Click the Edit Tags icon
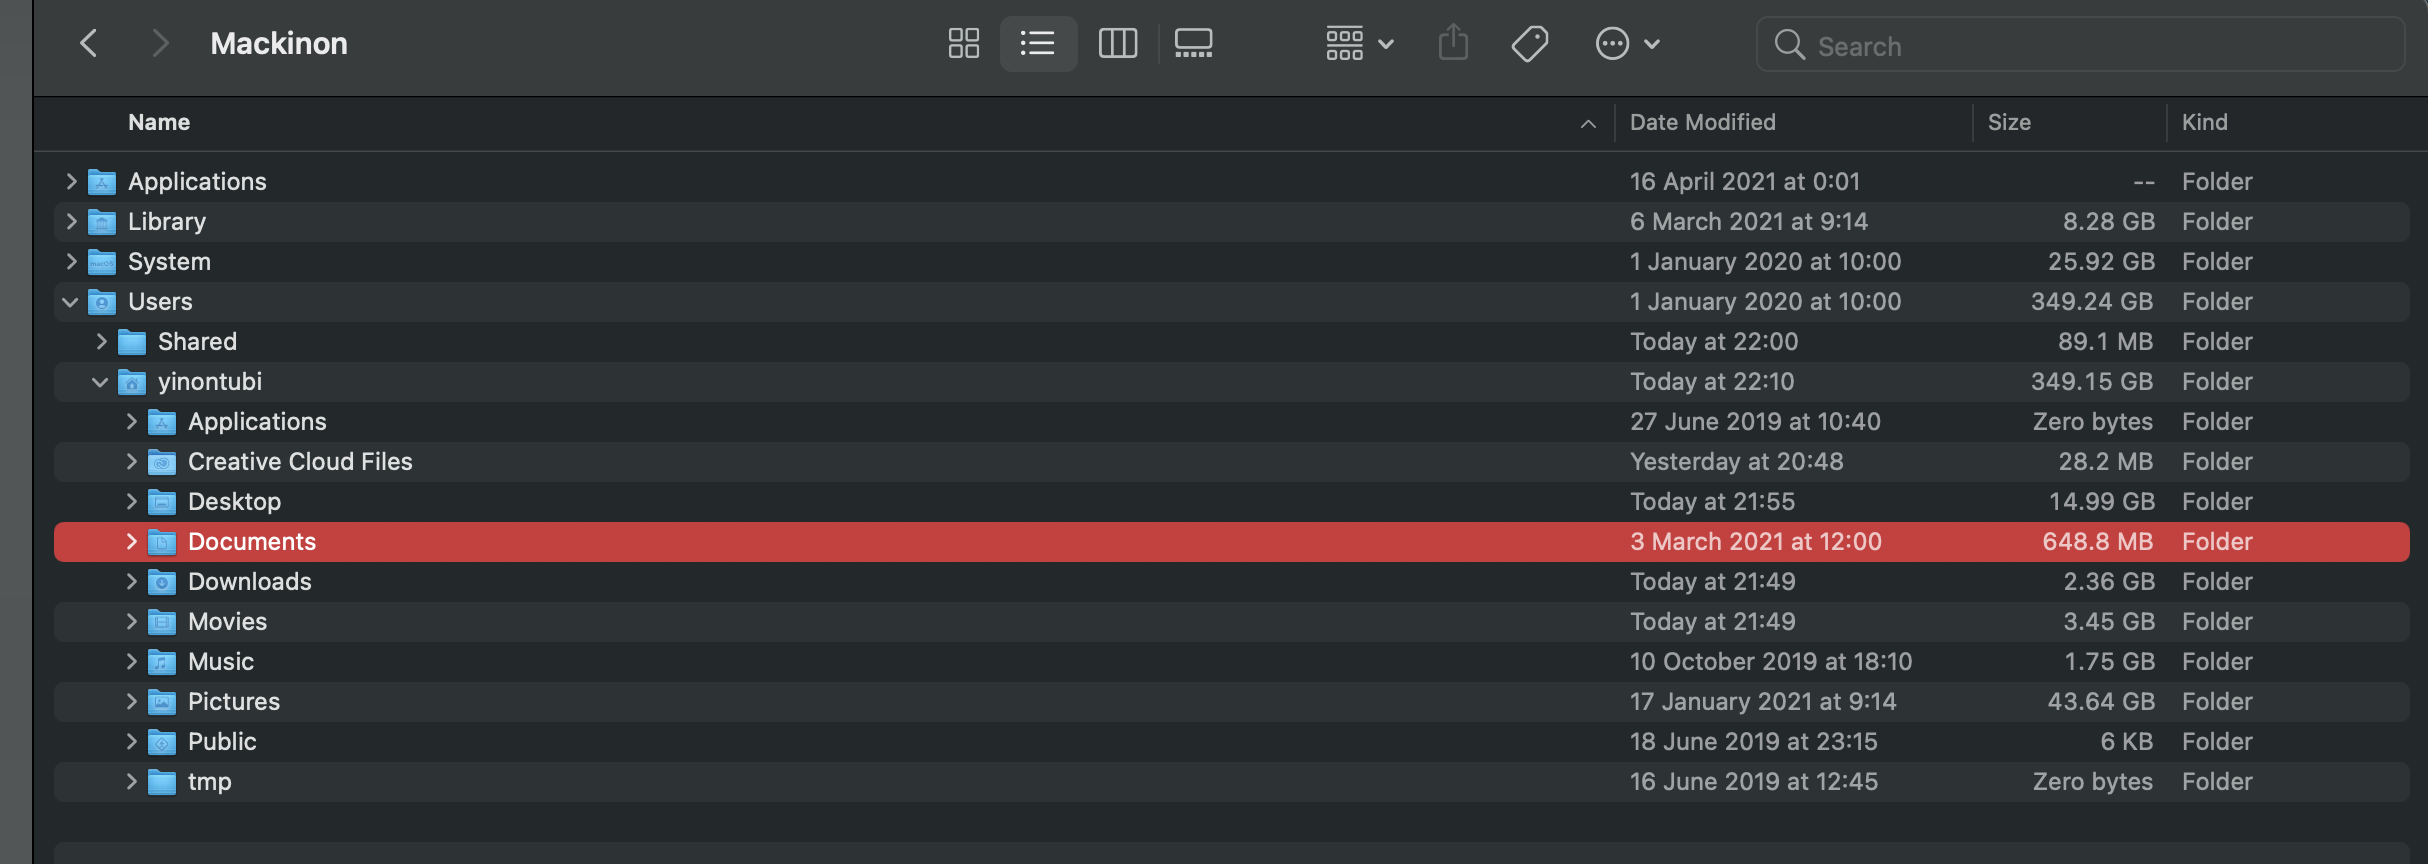The height and width of the screenshot is (864, 2428). click(1529, 43)
